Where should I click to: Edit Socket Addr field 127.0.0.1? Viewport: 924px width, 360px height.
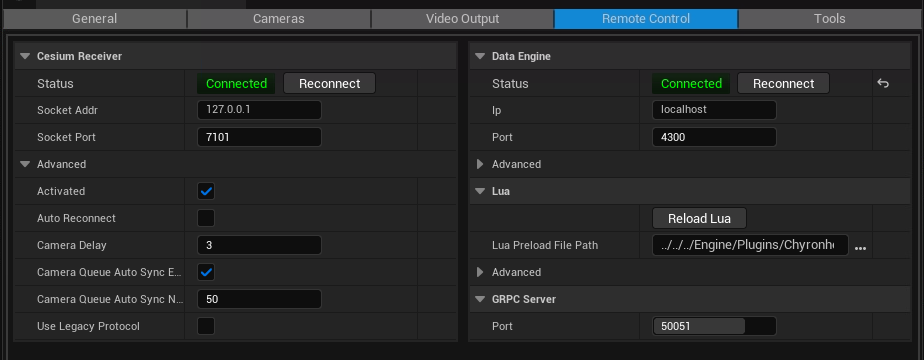pyautogui.click(x=259, y=110)
